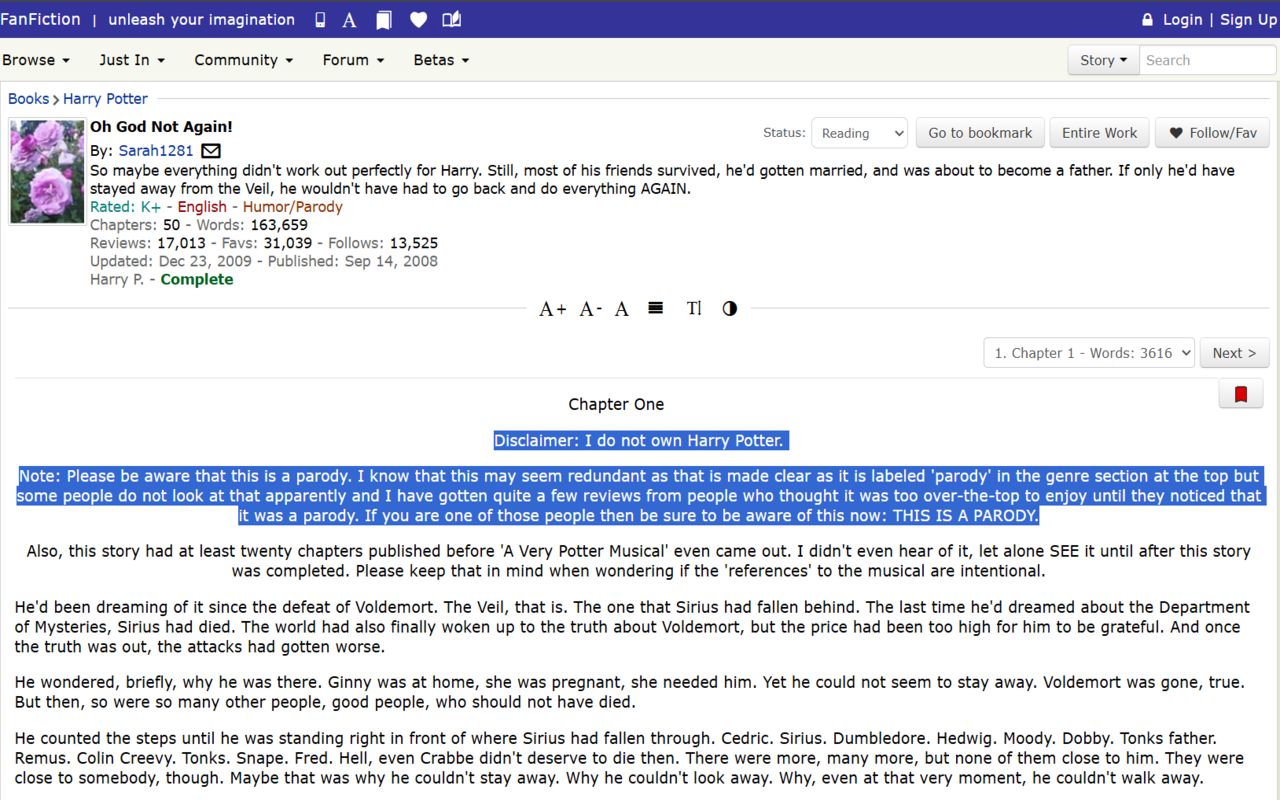Open the Harry Potter breadcrumb link
This screenshot has height=800, width=1280.
(105, 99)
